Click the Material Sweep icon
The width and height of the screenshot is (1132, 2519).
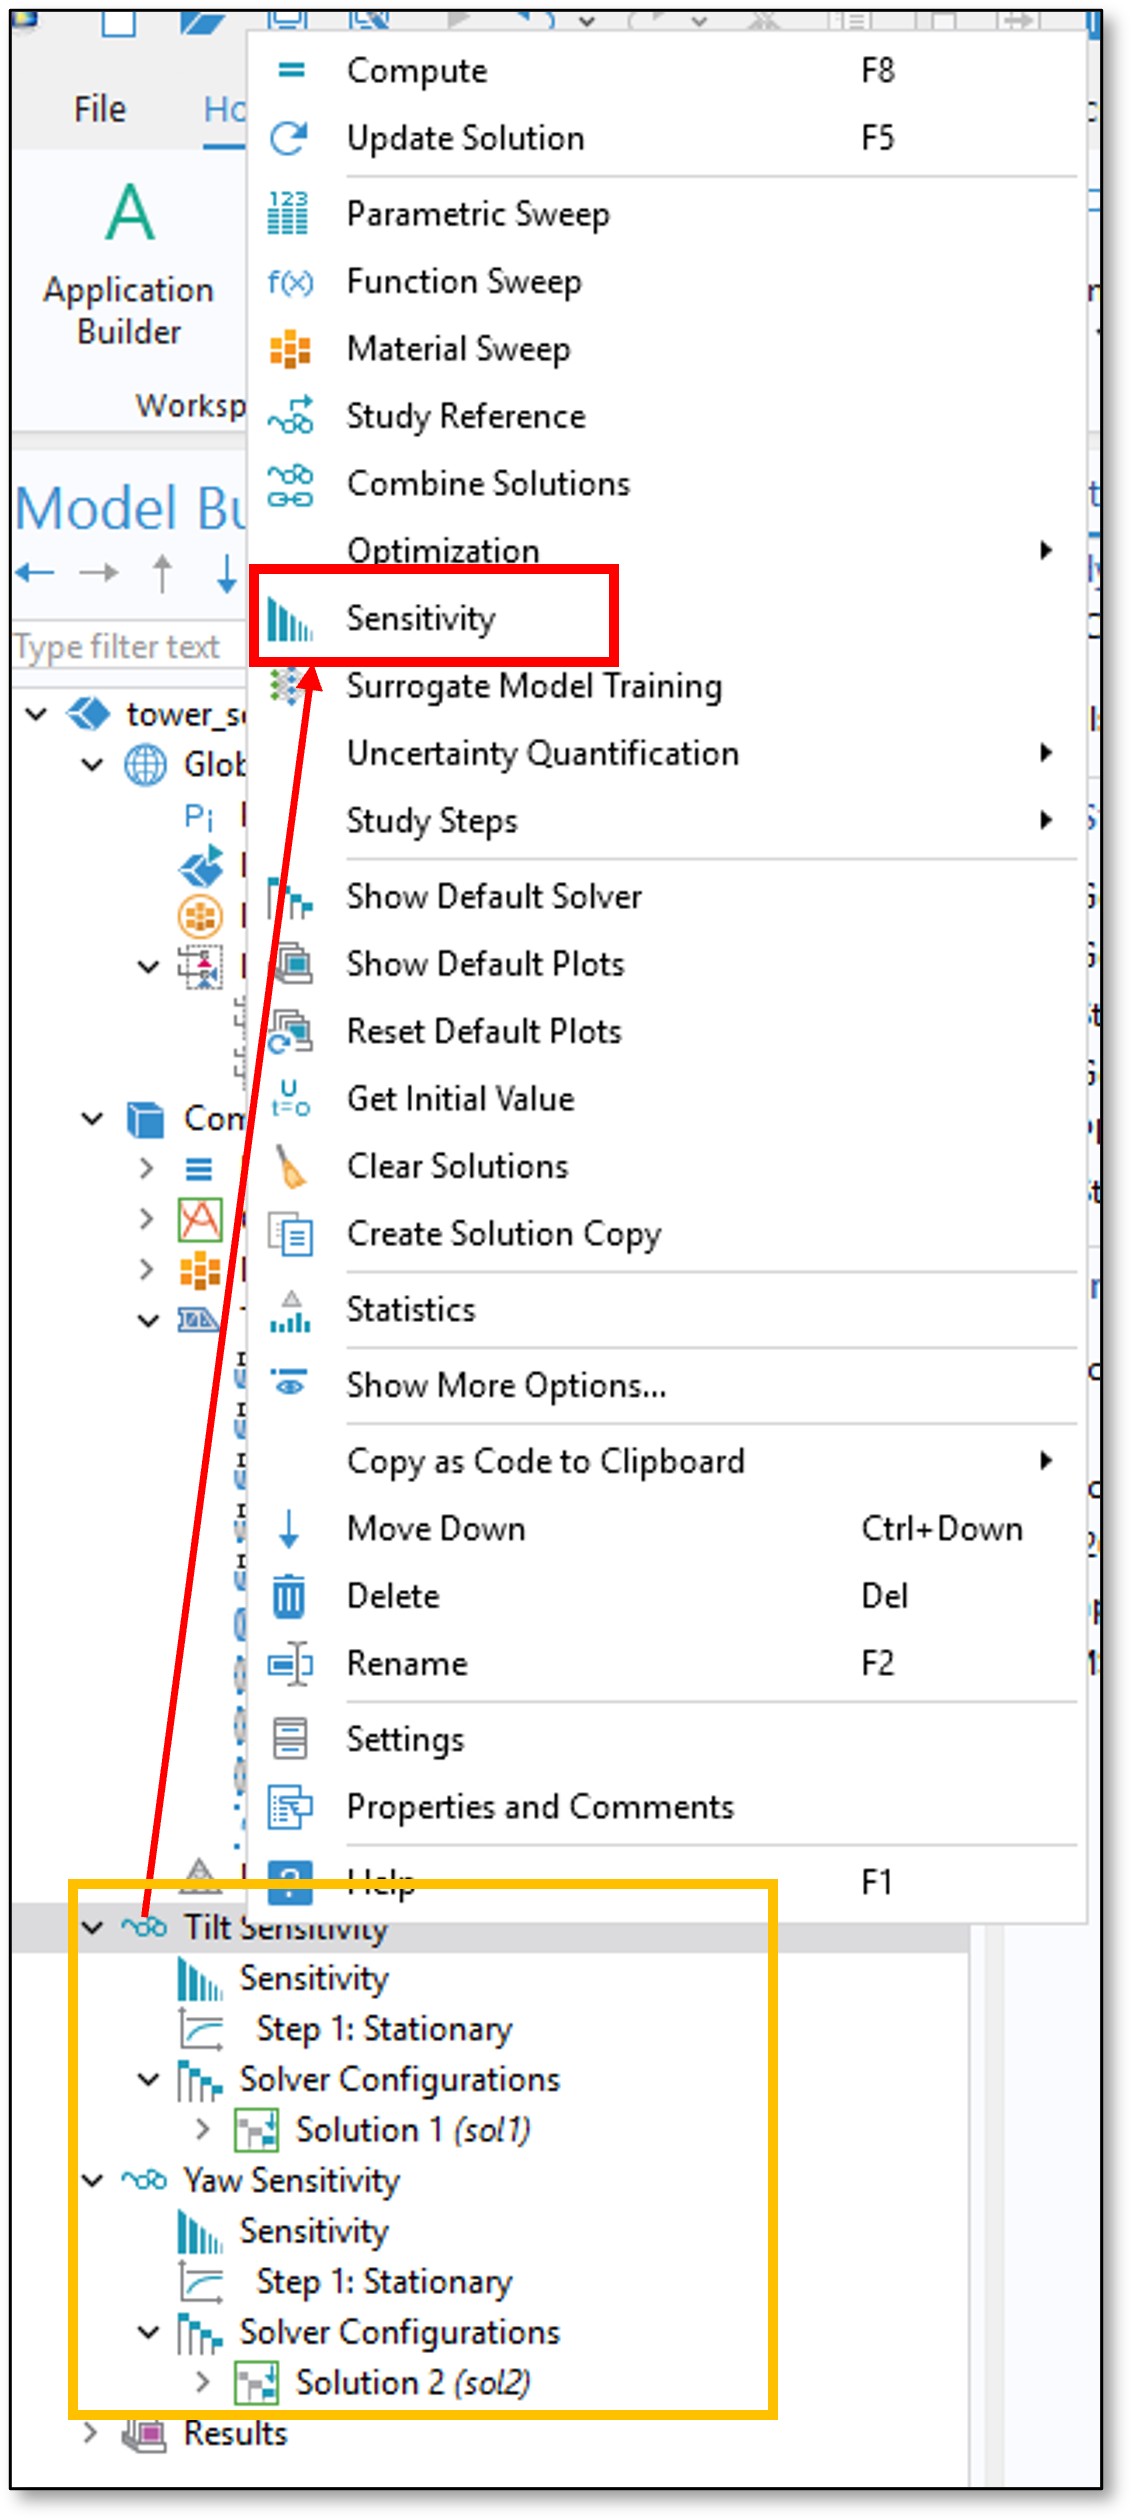tap(290, 349)
